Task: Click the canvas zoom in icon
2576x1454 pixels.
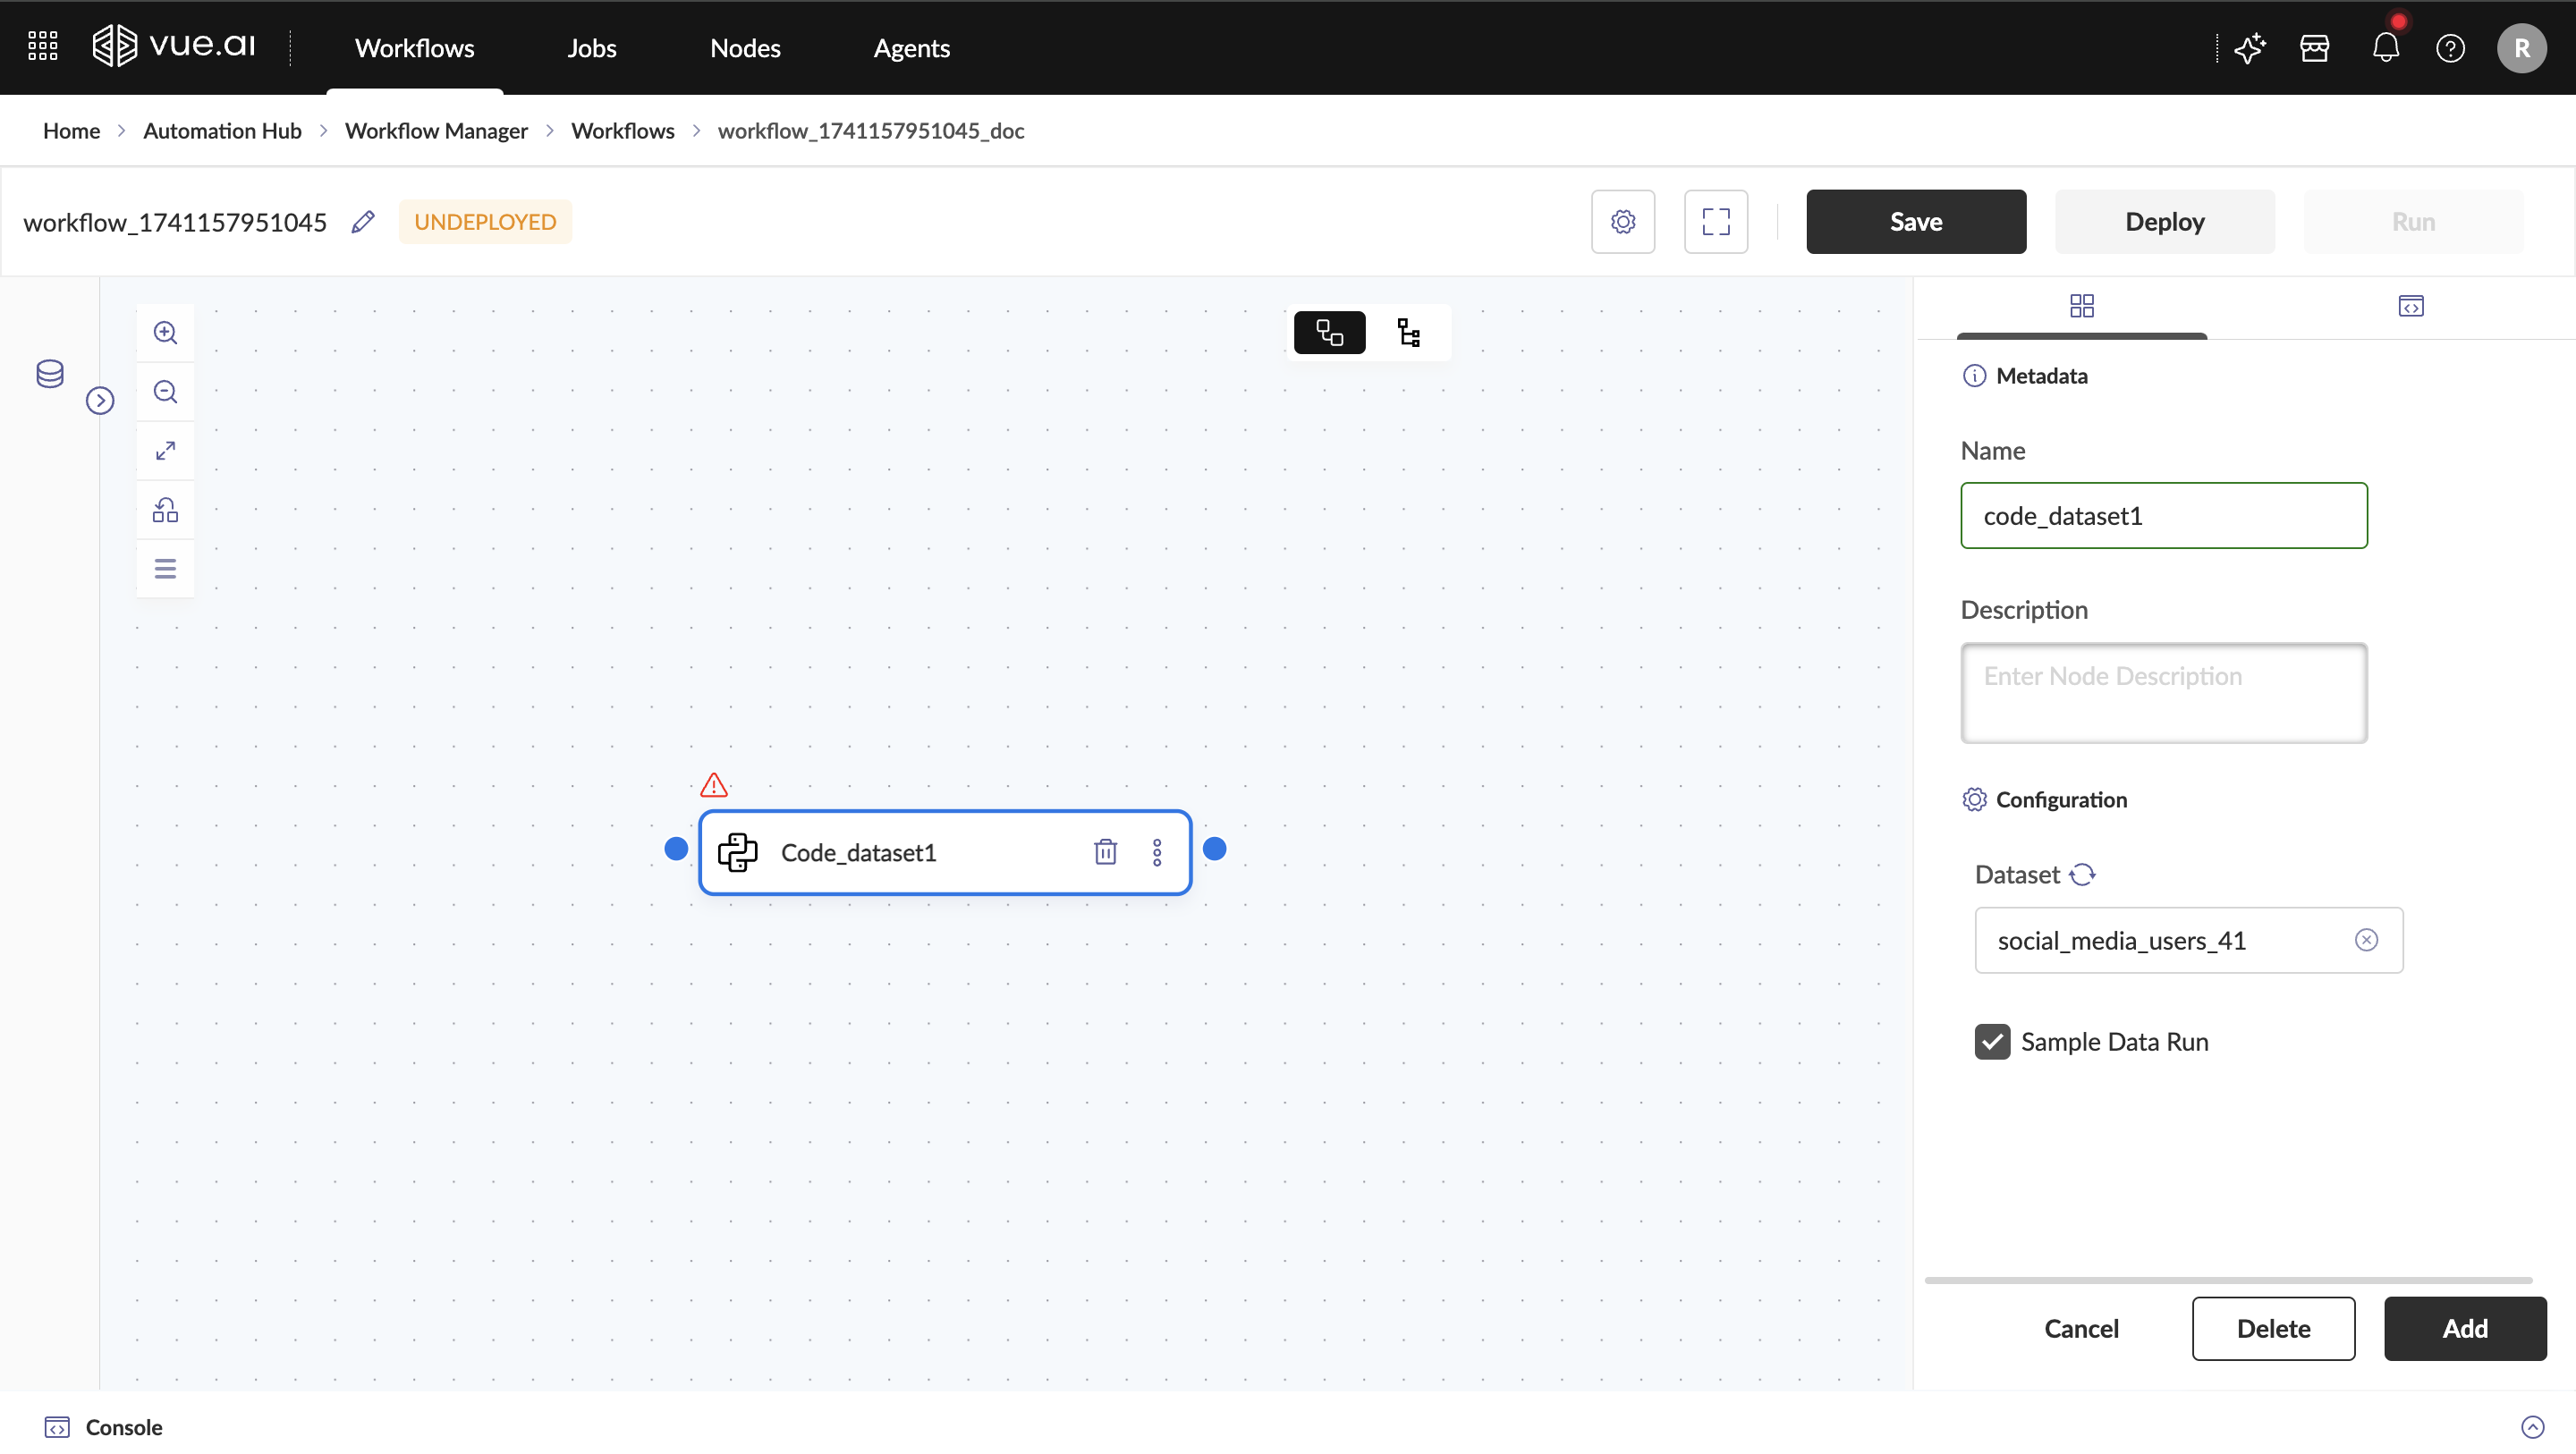Action: point(165,333)
